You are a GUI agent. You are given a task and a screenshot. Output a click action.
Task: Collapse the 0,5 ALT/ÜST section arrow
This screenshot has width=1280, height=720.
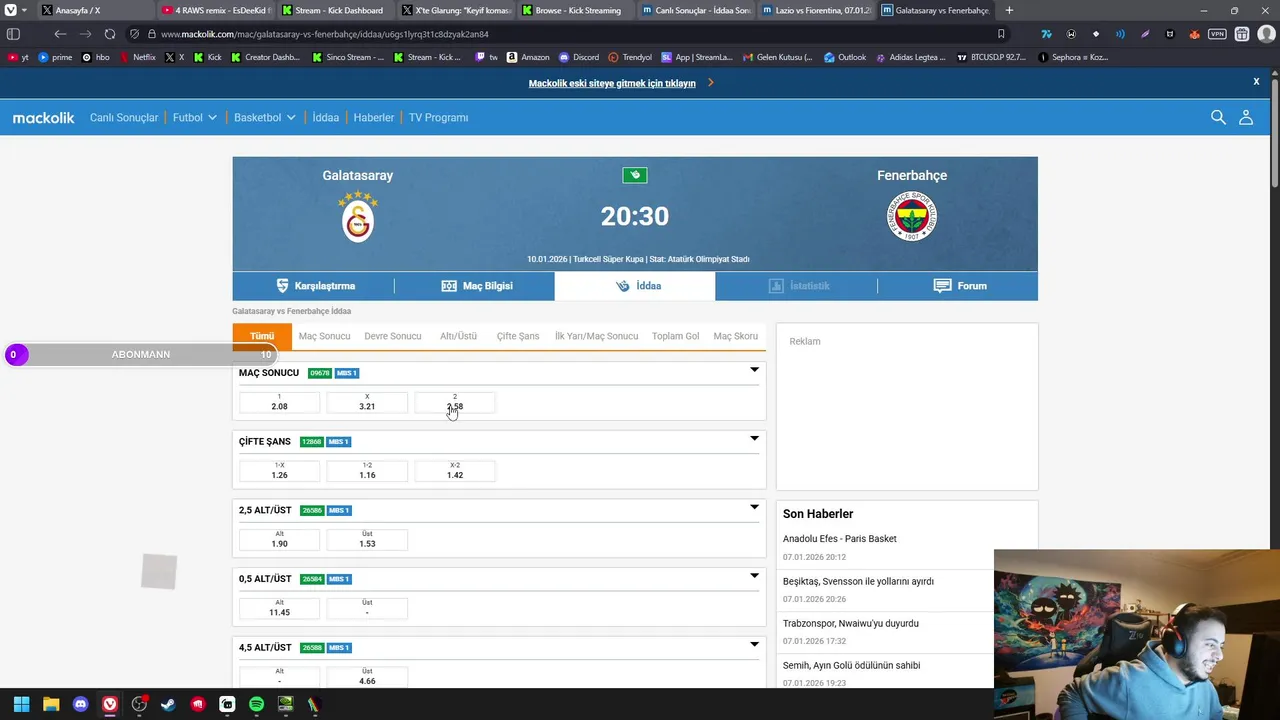coord(754,576)
